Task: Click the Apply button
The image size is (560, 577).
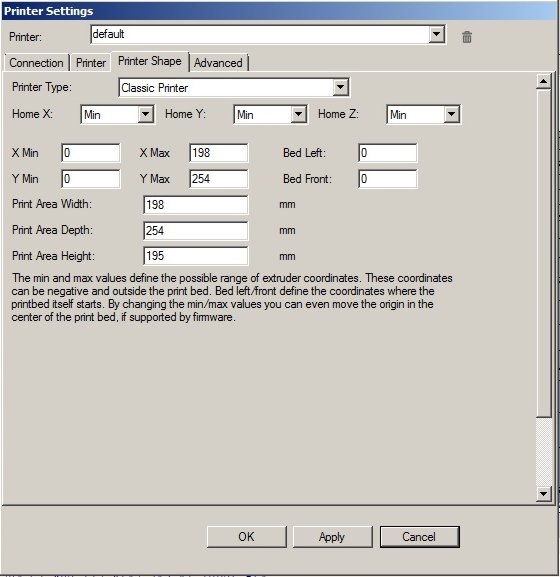Action: coord(332,537)
